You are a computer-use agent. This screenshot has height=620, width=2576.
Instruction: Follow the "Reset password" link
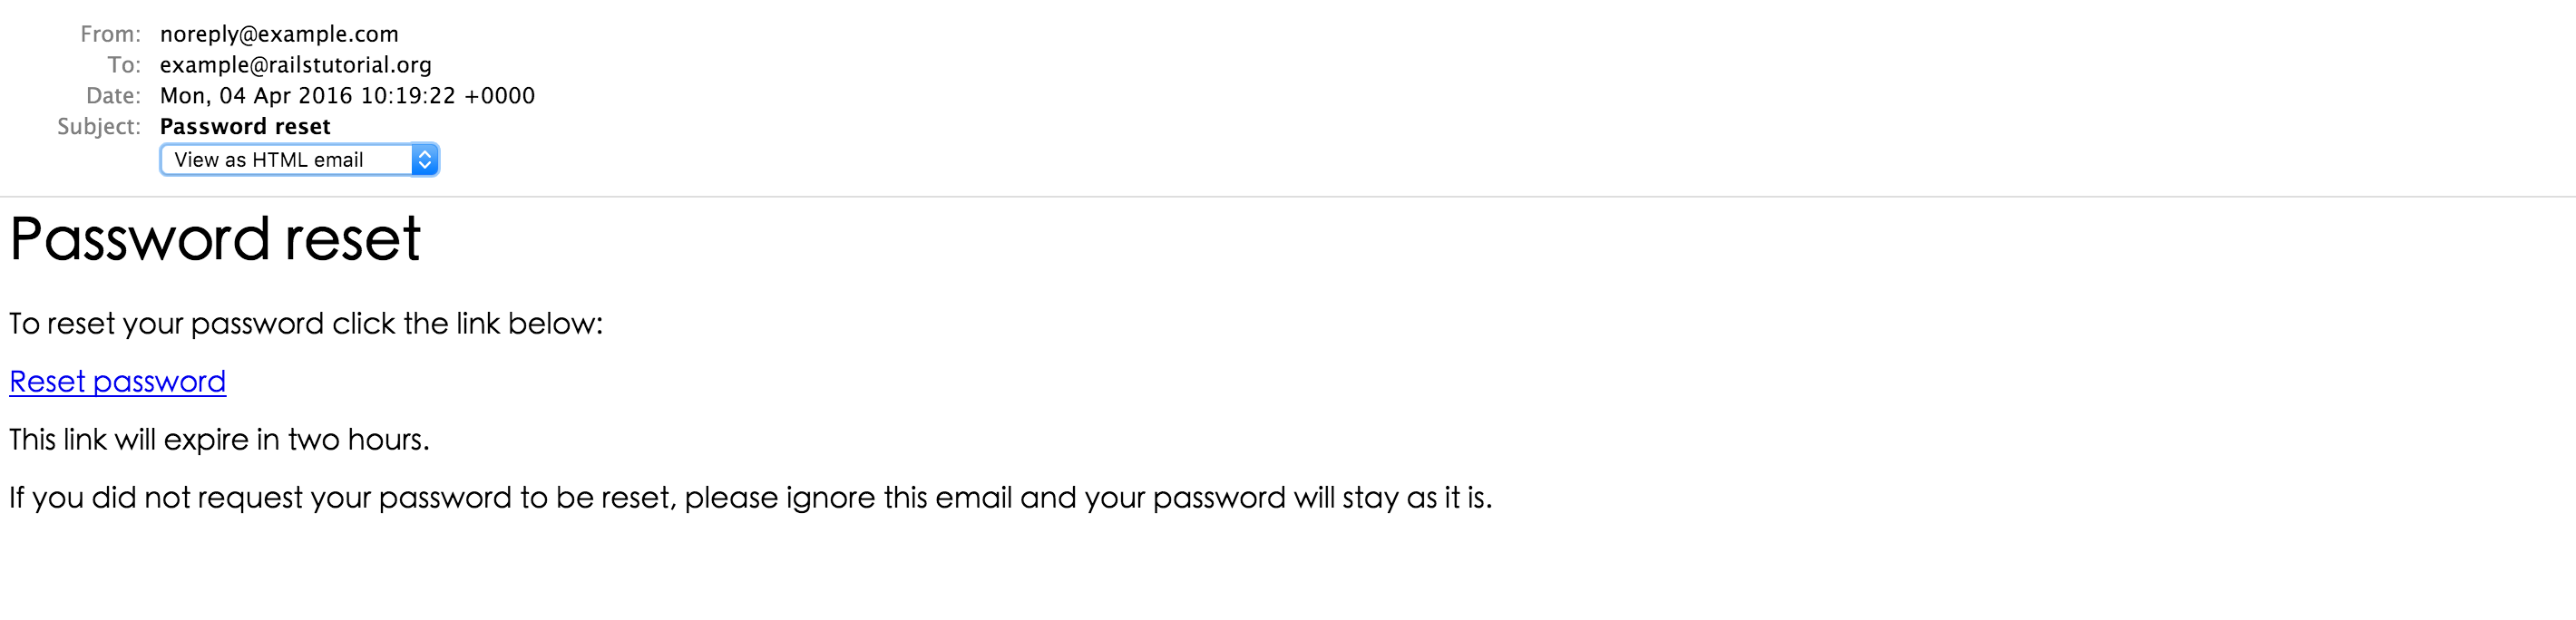click(118, 382)
